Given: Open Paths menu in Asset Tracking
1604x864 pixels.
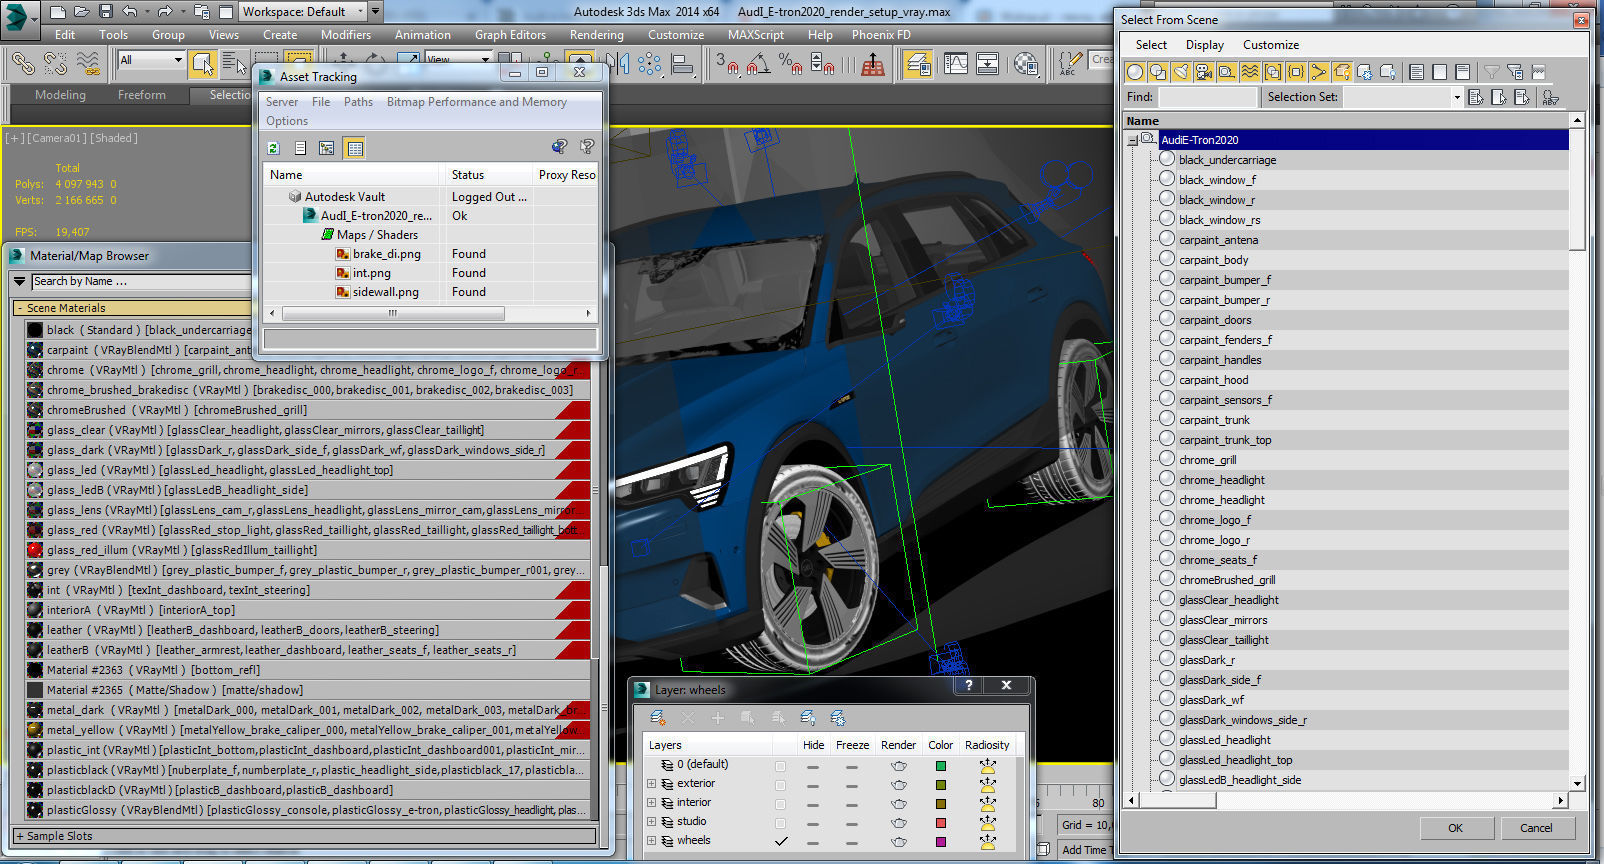Looking at the screenshot, I should 358,102.
